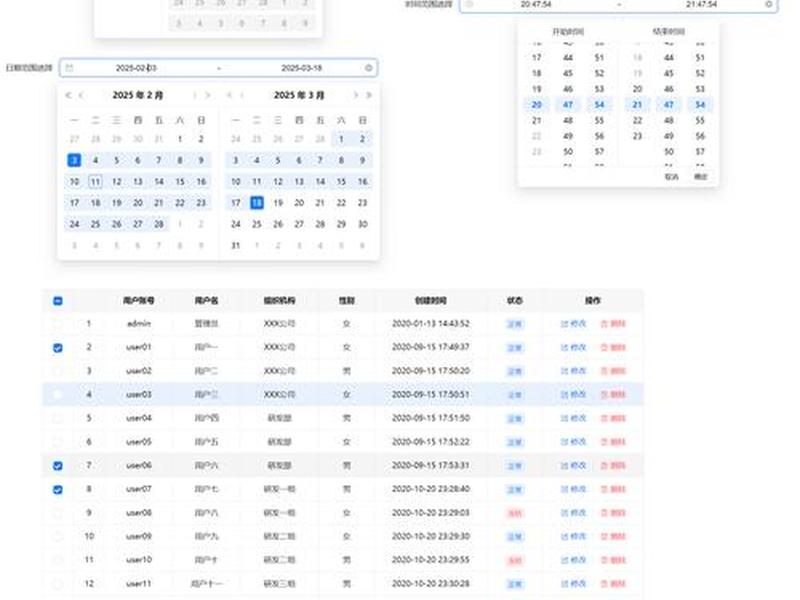
Task: Click the cell '2020-01-13 14:43:52'
Action: pos(431,323)
